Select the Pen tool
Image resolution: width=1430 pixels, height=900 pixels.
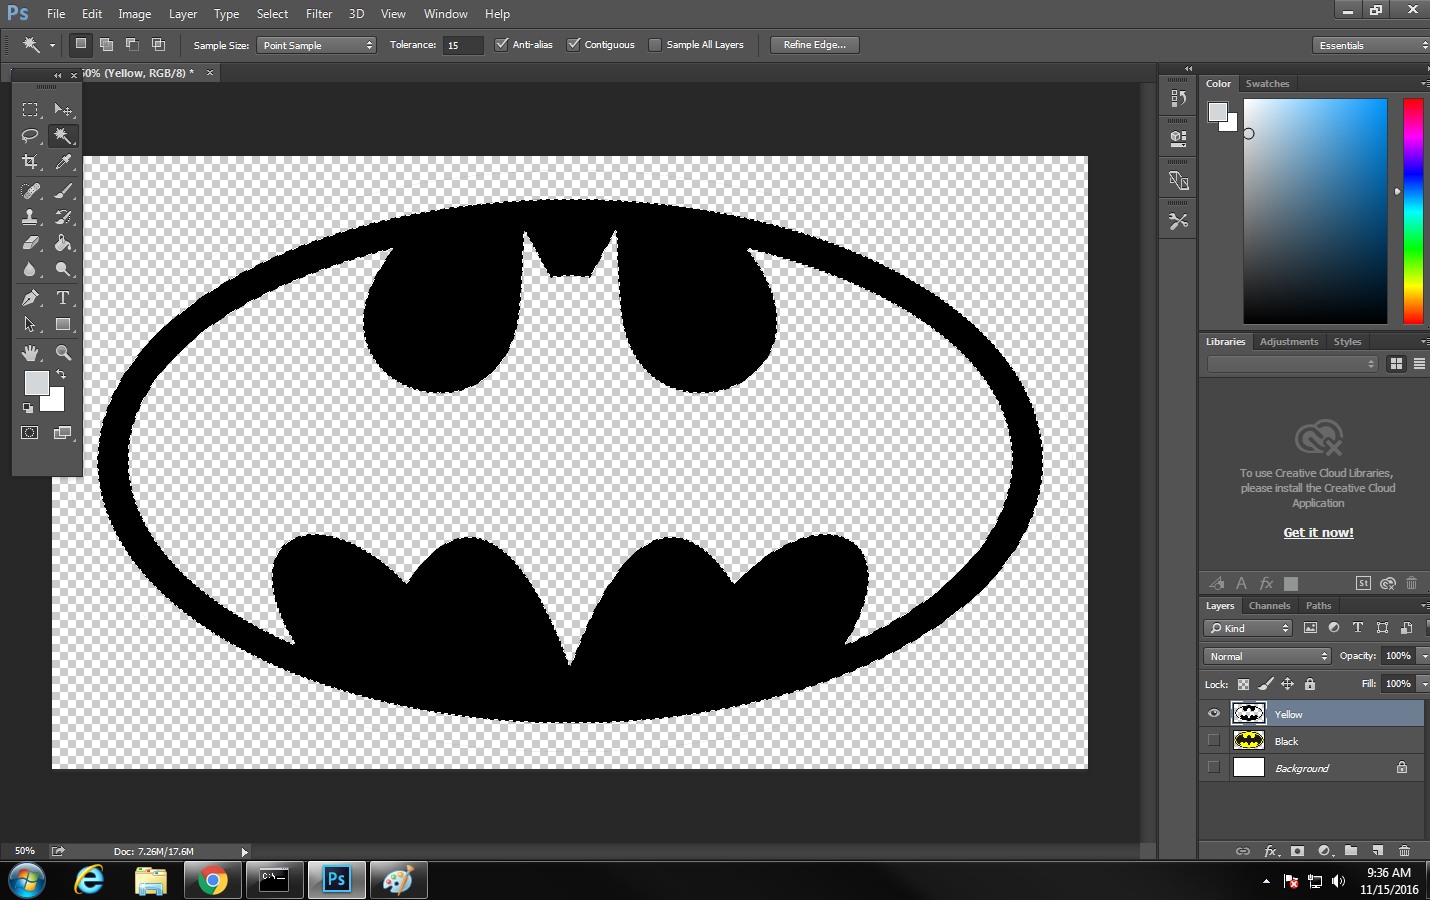(x=30, y=298)
